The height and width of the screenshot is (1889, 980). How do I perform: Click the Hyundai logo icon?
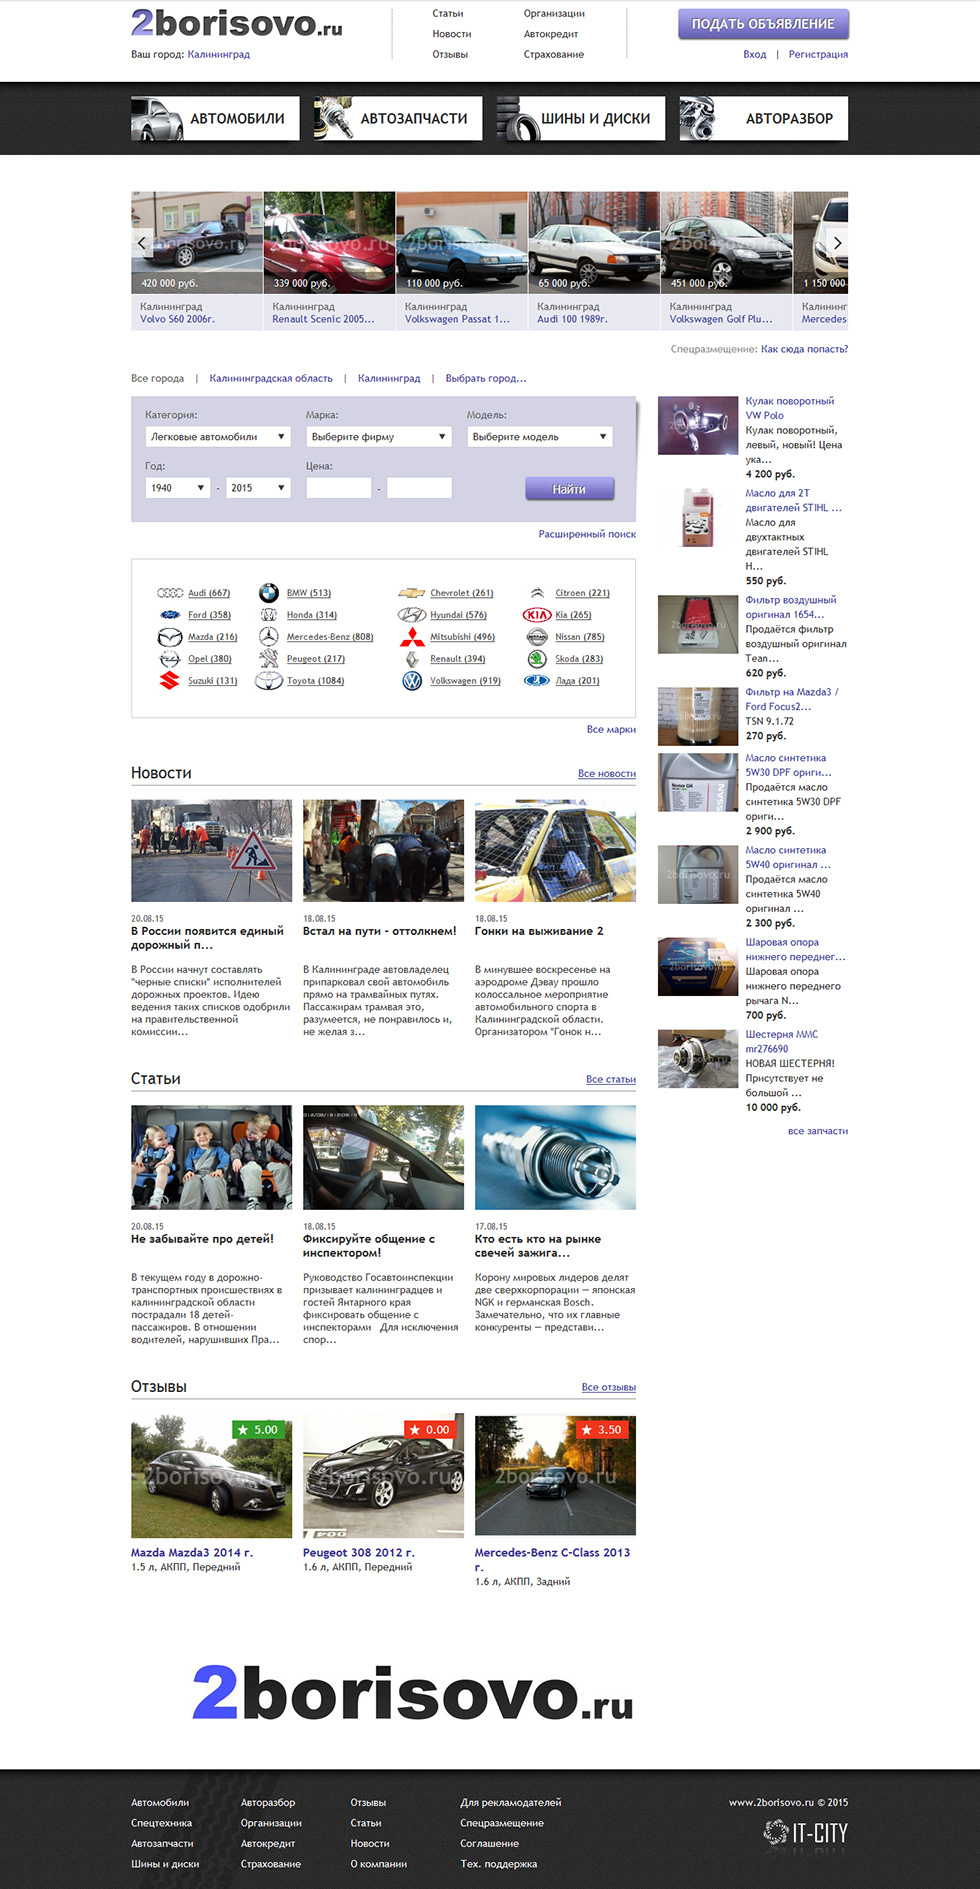pos(412,615)
